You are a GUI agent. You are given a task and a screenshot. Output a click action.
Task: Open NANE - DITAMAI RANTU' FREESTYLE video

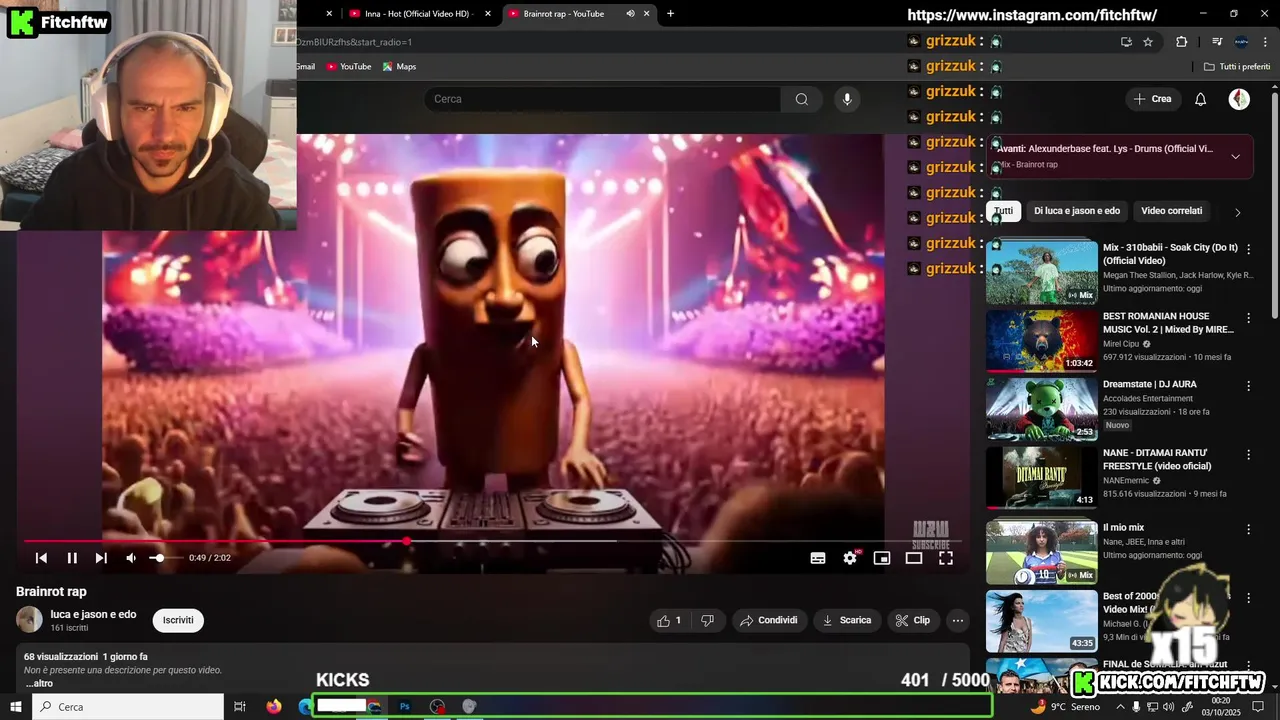(x=1157, y=460)
